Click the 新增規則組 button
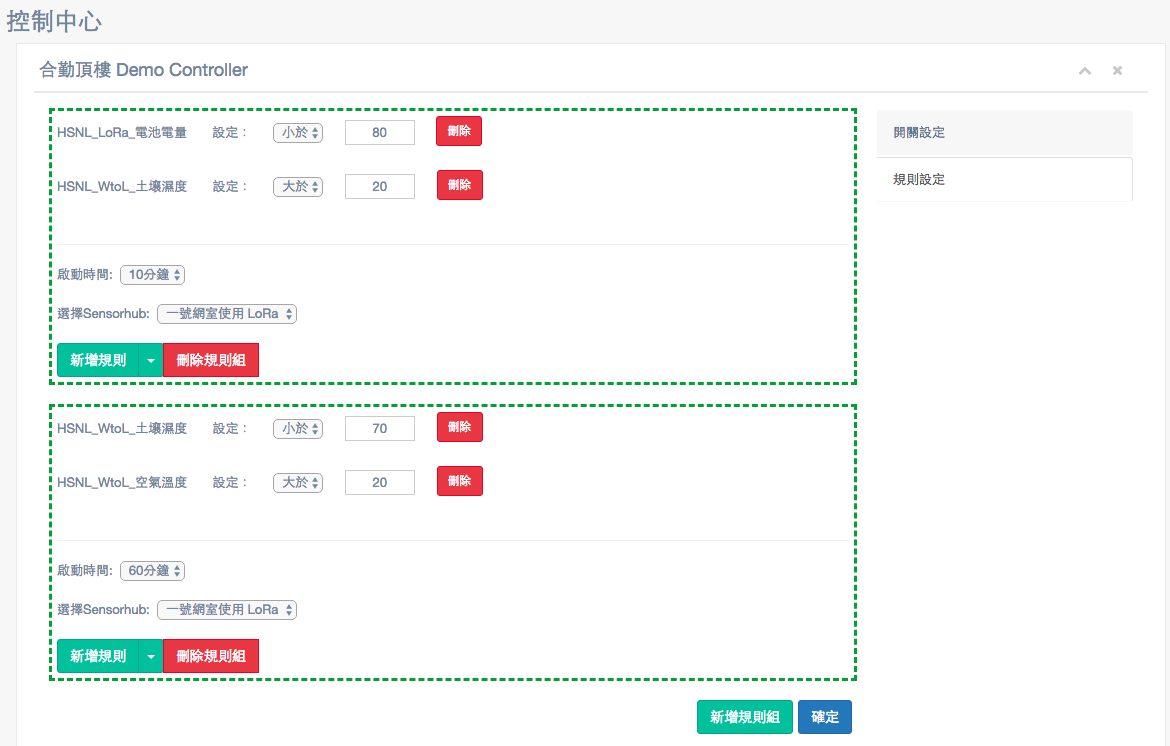Screen dimensions: 1170x746 click(x=744, y=717)
